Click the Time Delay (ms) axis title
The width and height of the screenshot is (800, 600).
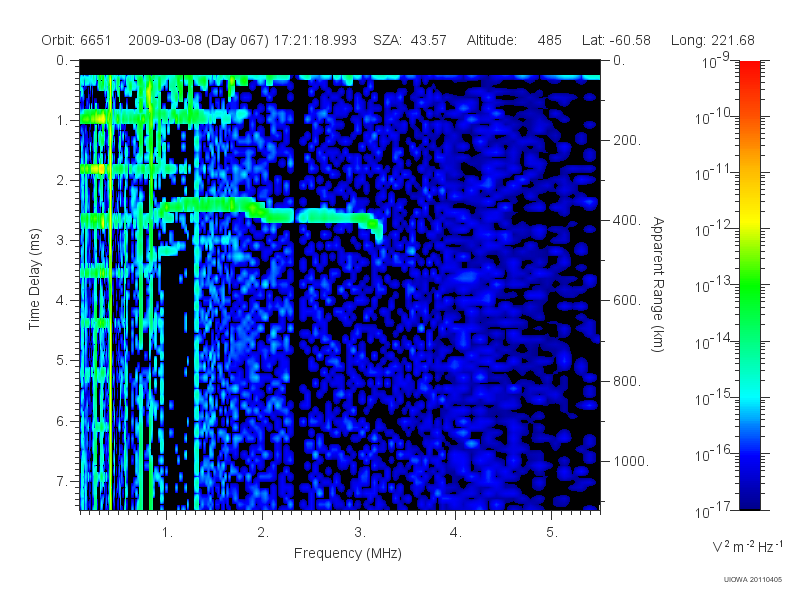34,279
